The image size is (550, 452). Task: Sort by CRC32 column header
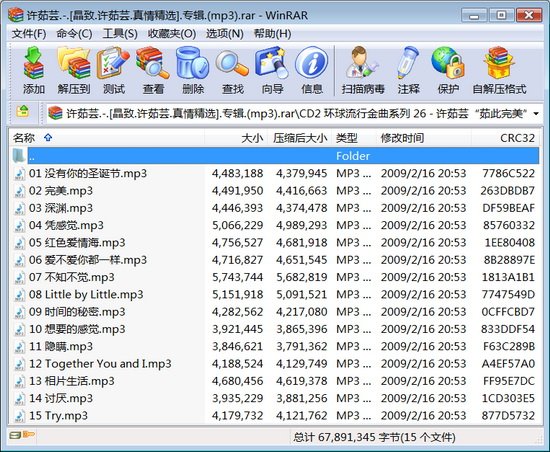coord(505,138)
